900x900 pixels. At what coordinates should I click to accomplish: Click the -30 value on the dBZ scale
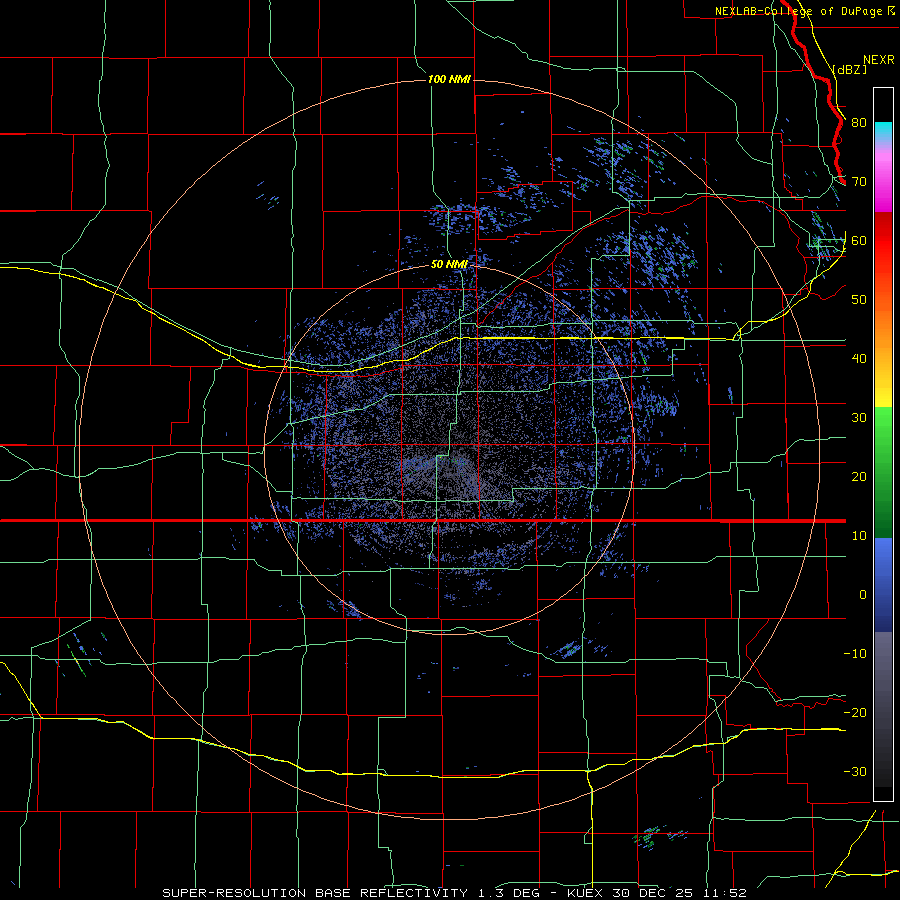click(x=855, y=771)
